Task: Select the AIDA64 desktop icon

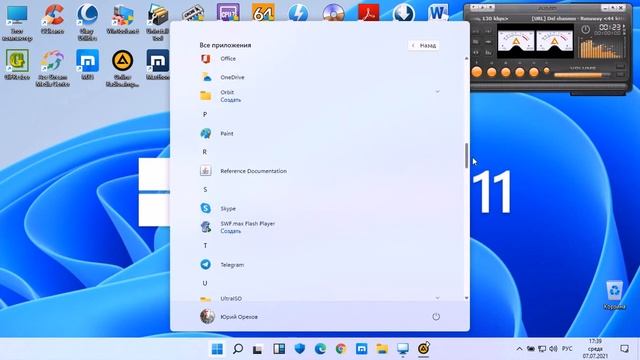Action: pyautogui.click(x=263, y=13)
